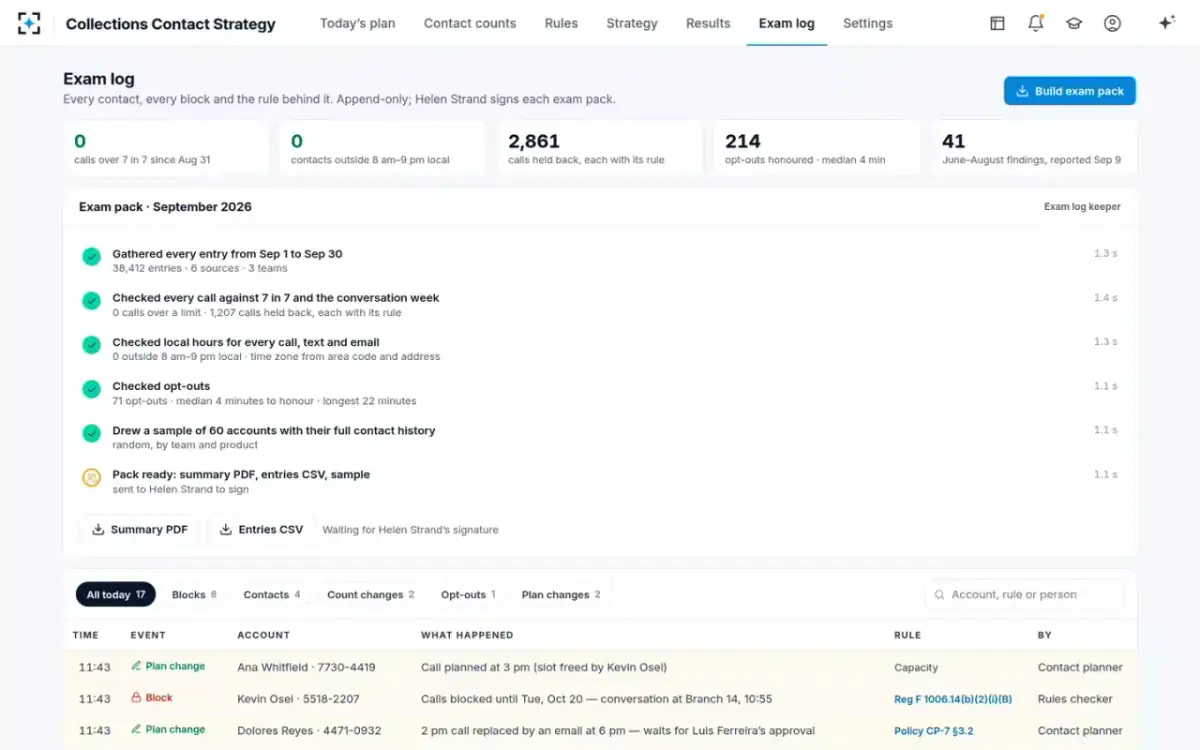Select the Exam log tab
The image size is (1200, 750).
[786, 23]
